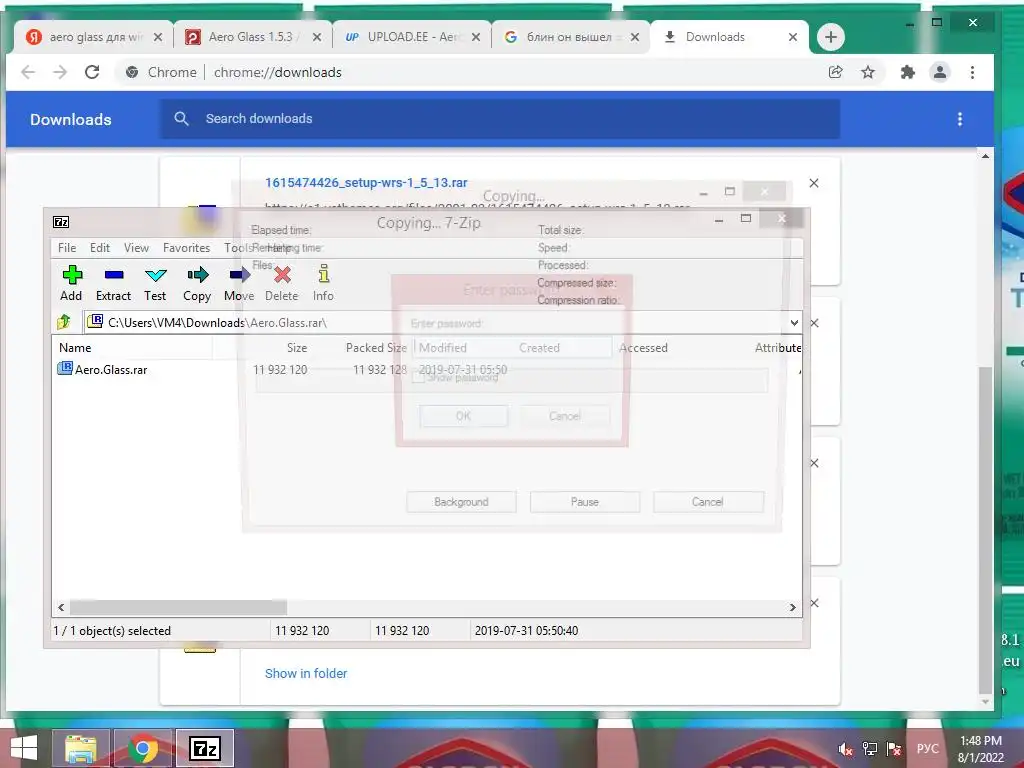The width and height of the screenshot is (1024, 768).
Task: Click OK in the Enter password dialog
Action: click(x=463, y=416)
